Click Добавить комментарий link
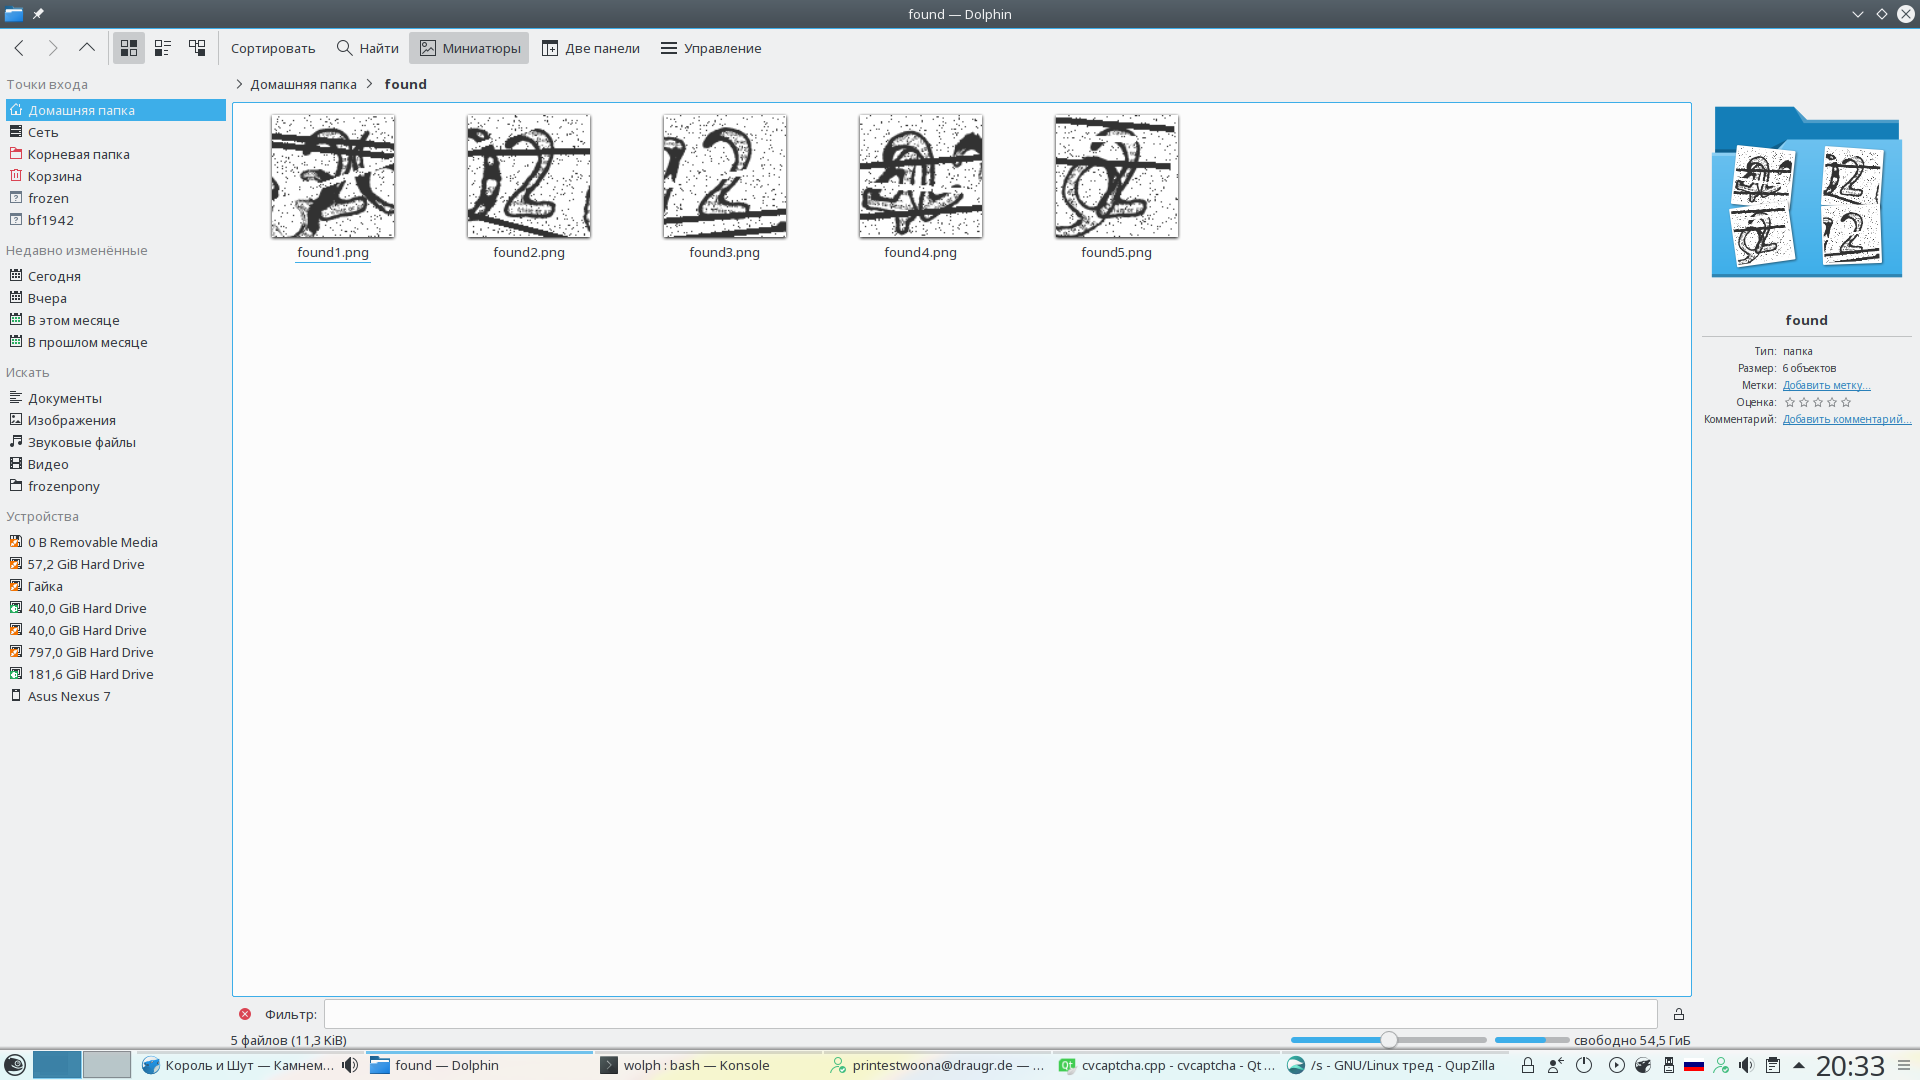 pos(1847,419)
